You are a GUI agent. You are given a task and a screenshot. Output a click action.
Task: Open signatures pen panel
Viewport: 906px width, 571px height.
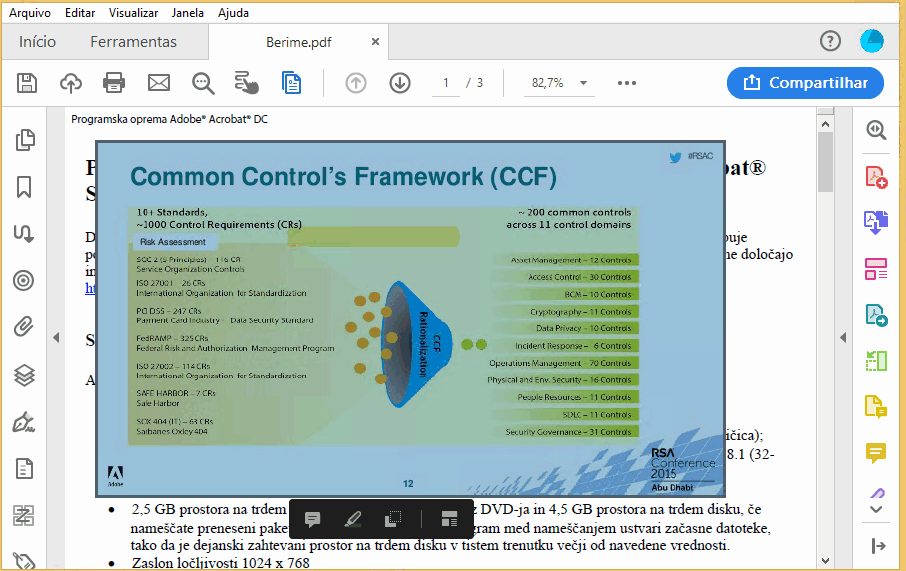coord(24,422)
